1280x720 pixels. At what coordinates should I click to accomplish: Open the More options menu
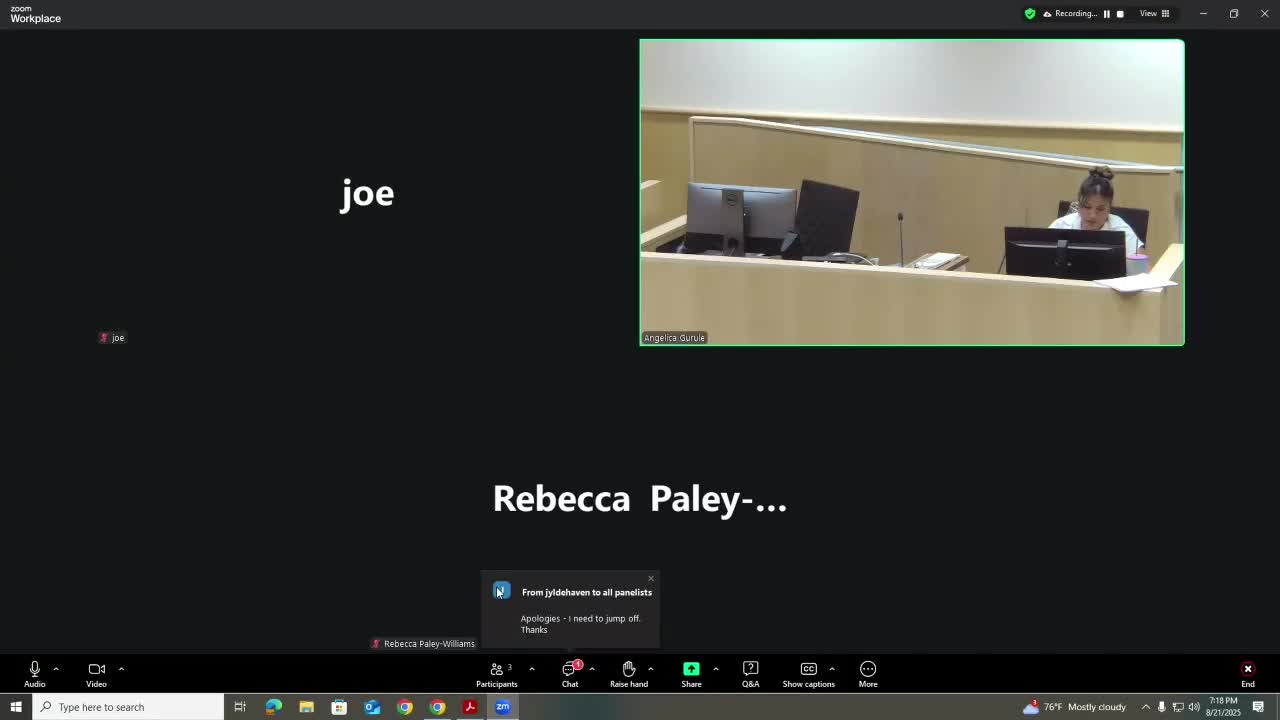[x=868, y=674]
